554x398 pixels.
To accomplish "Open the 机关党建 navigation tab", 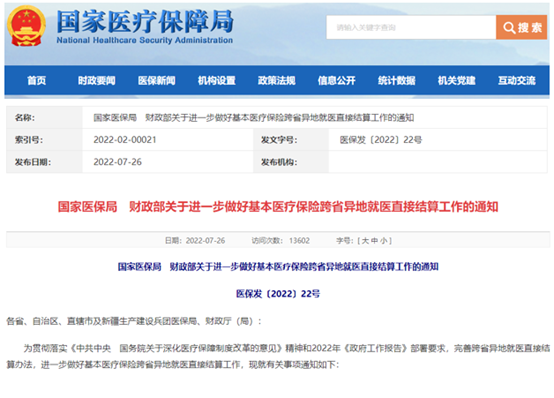I will click(x=457, y=81).
